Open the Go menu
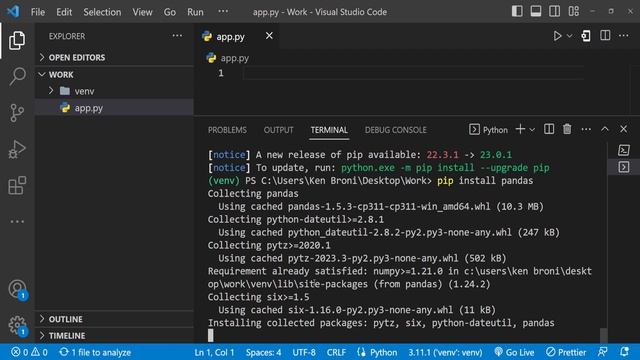Image resolution: width=640 pixels, height=360 pixels. pyautogui.click(x=169, y=12)
